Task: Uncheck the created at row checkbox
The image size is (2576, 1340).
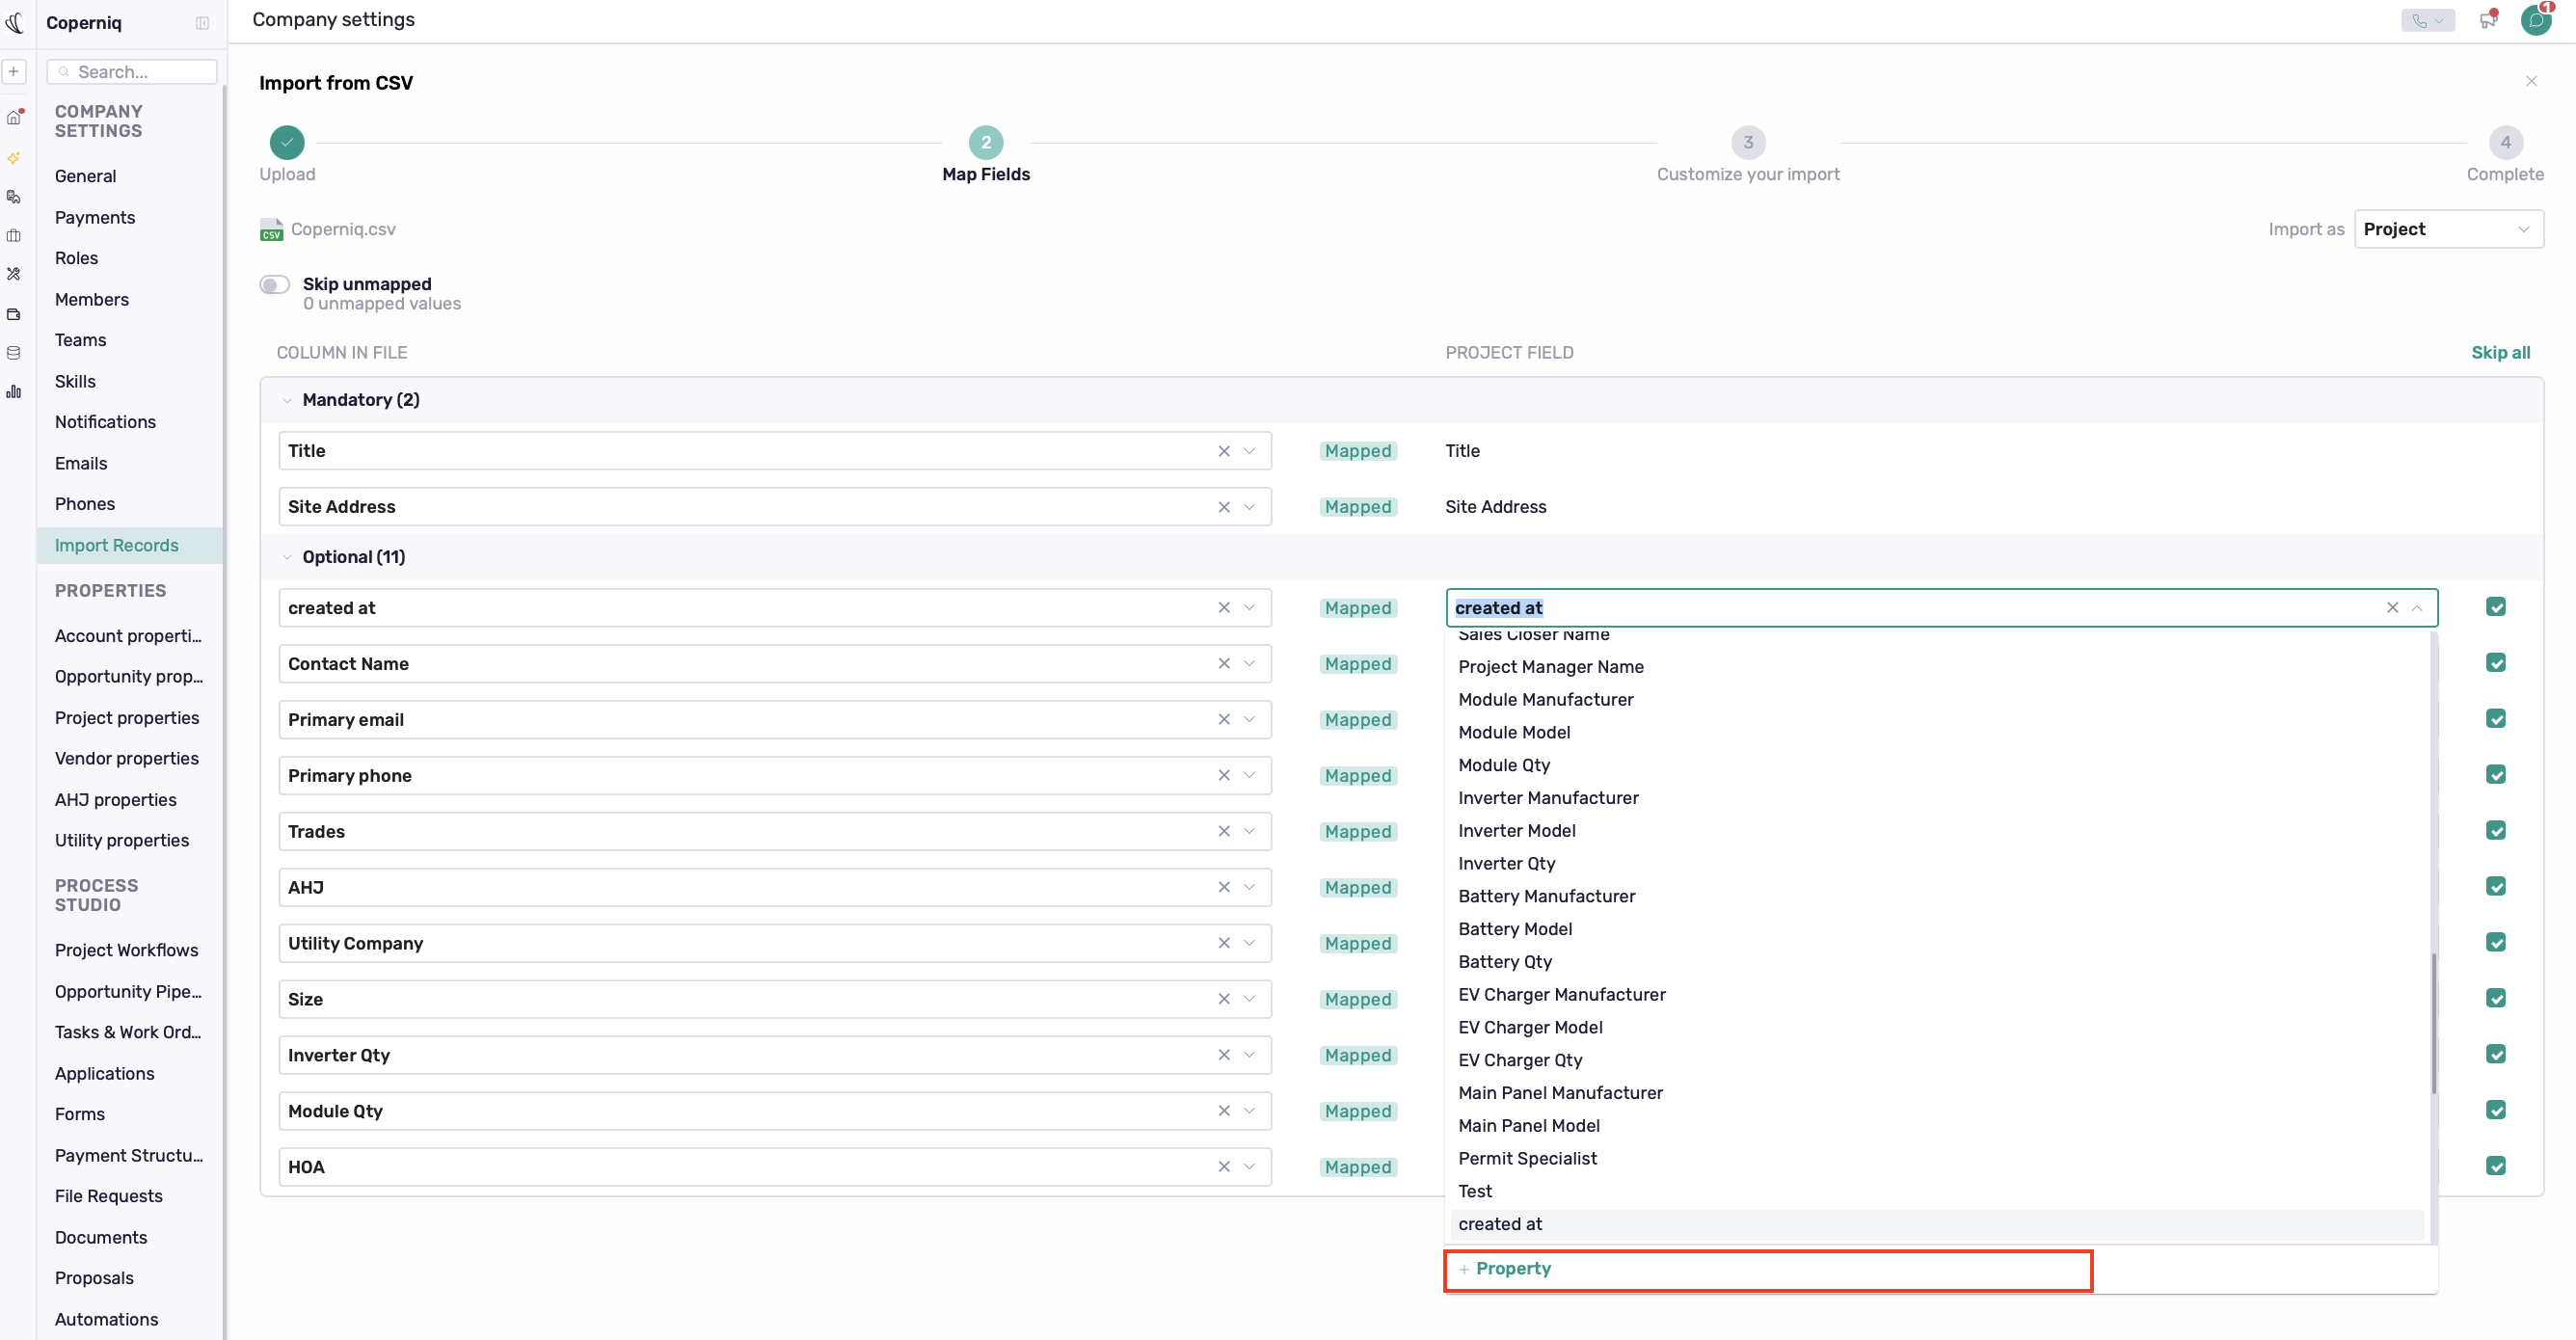Action: click(2496, 607)
